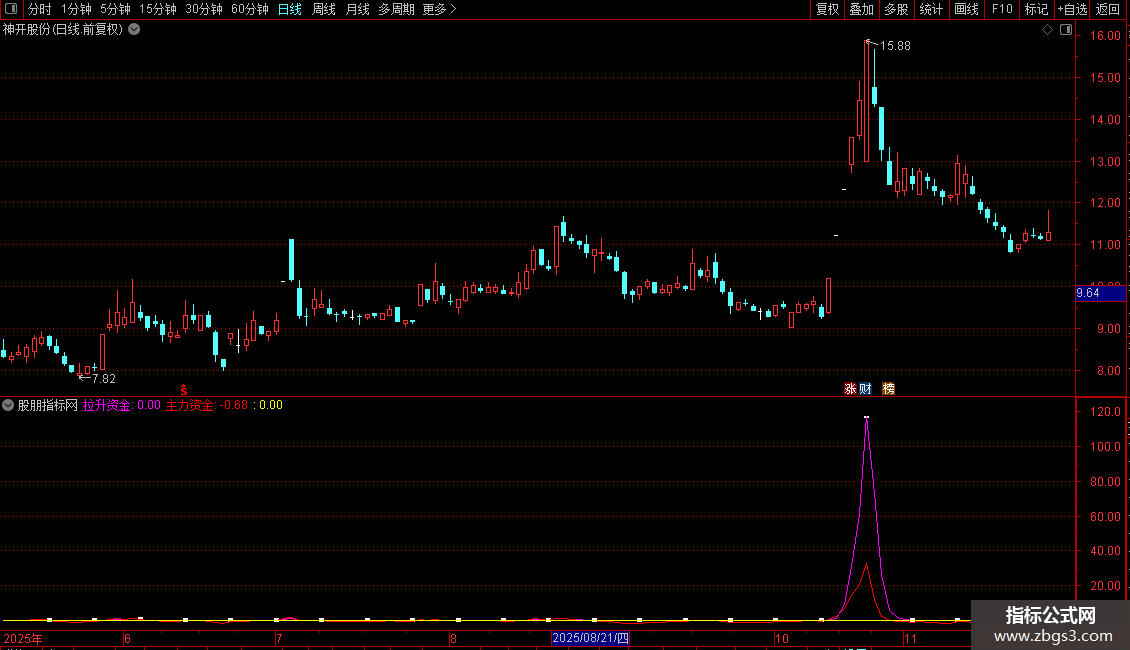This screenshot has height=650, width=1130.
Task: Click the 15.88 high price label
Action: [x=895, y=46]
